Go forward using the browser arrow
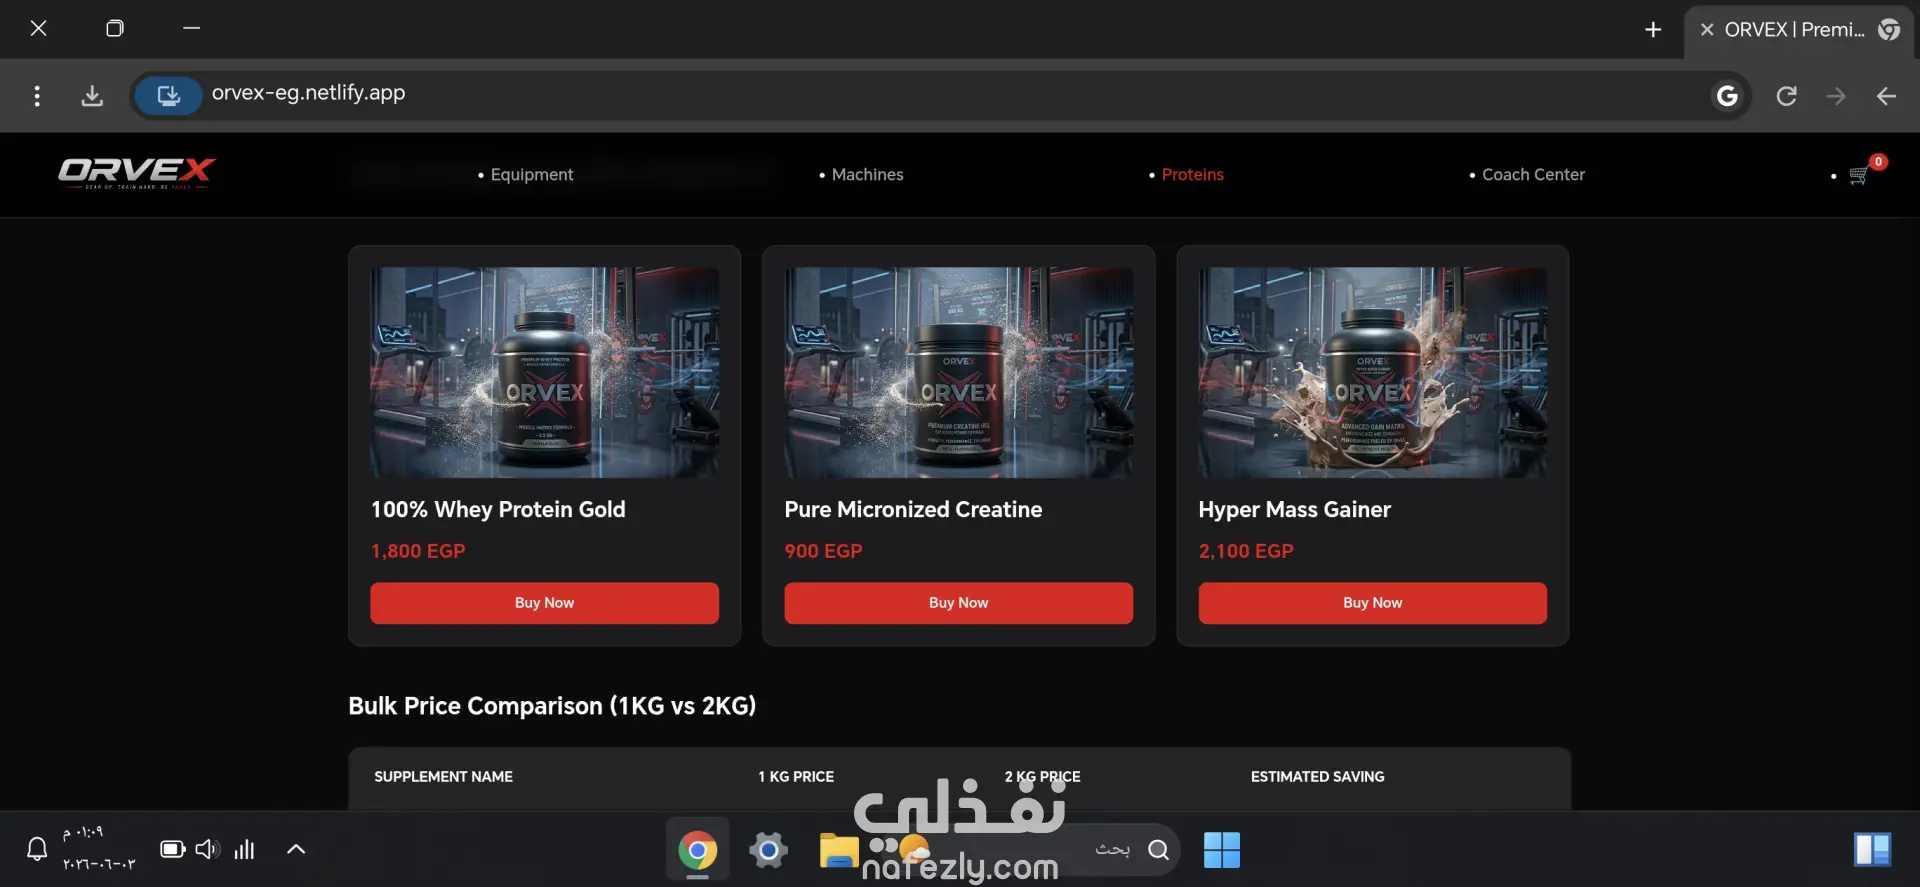1920x887 pixels. [1836, 96]
